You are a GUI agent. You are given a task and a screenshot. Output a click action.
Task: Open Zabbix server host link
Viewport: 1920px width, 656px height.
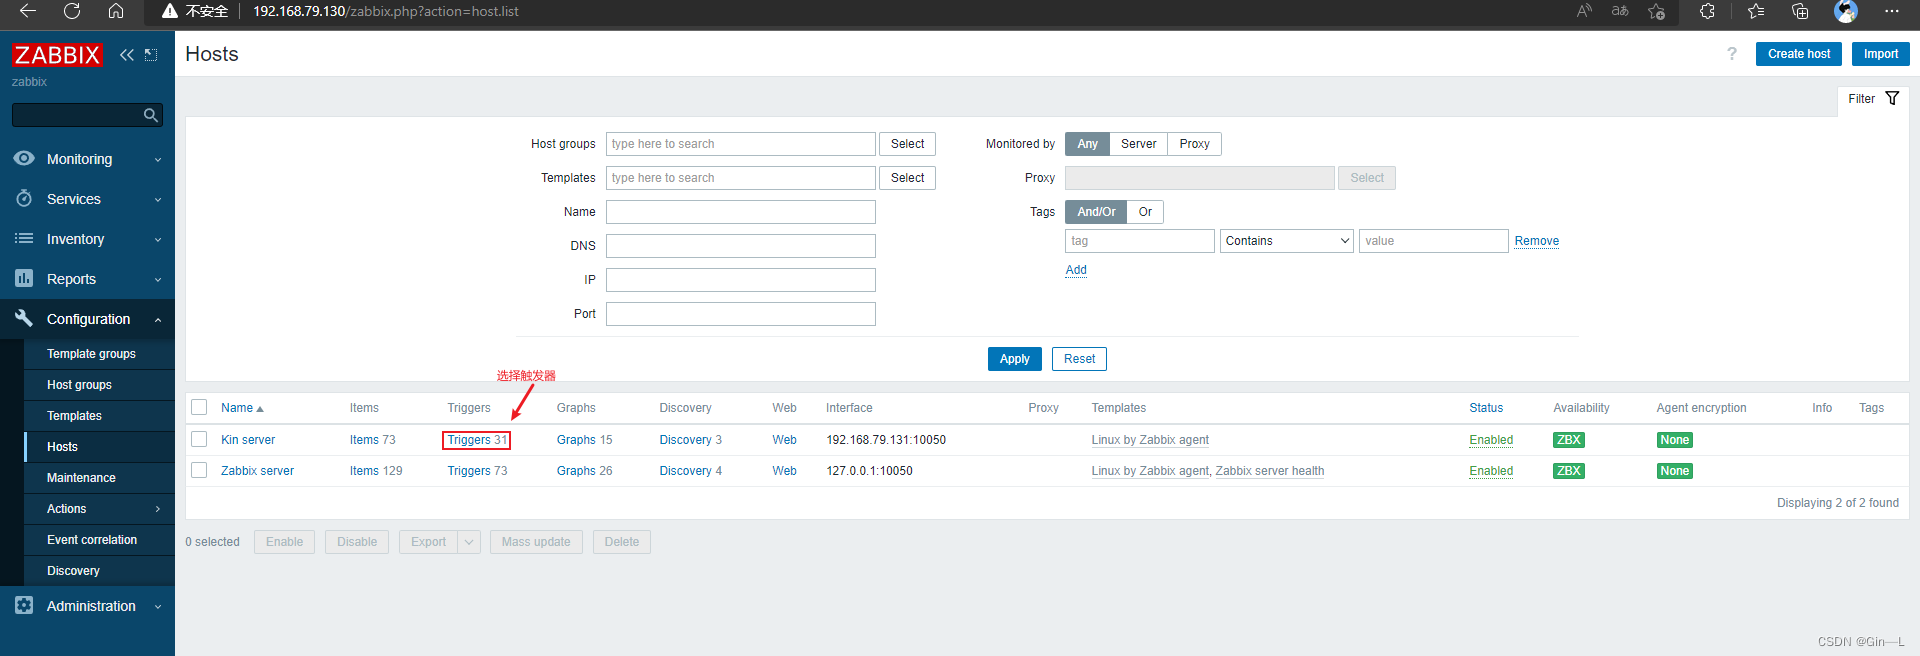pyautogui.click(x=257, y=471)
